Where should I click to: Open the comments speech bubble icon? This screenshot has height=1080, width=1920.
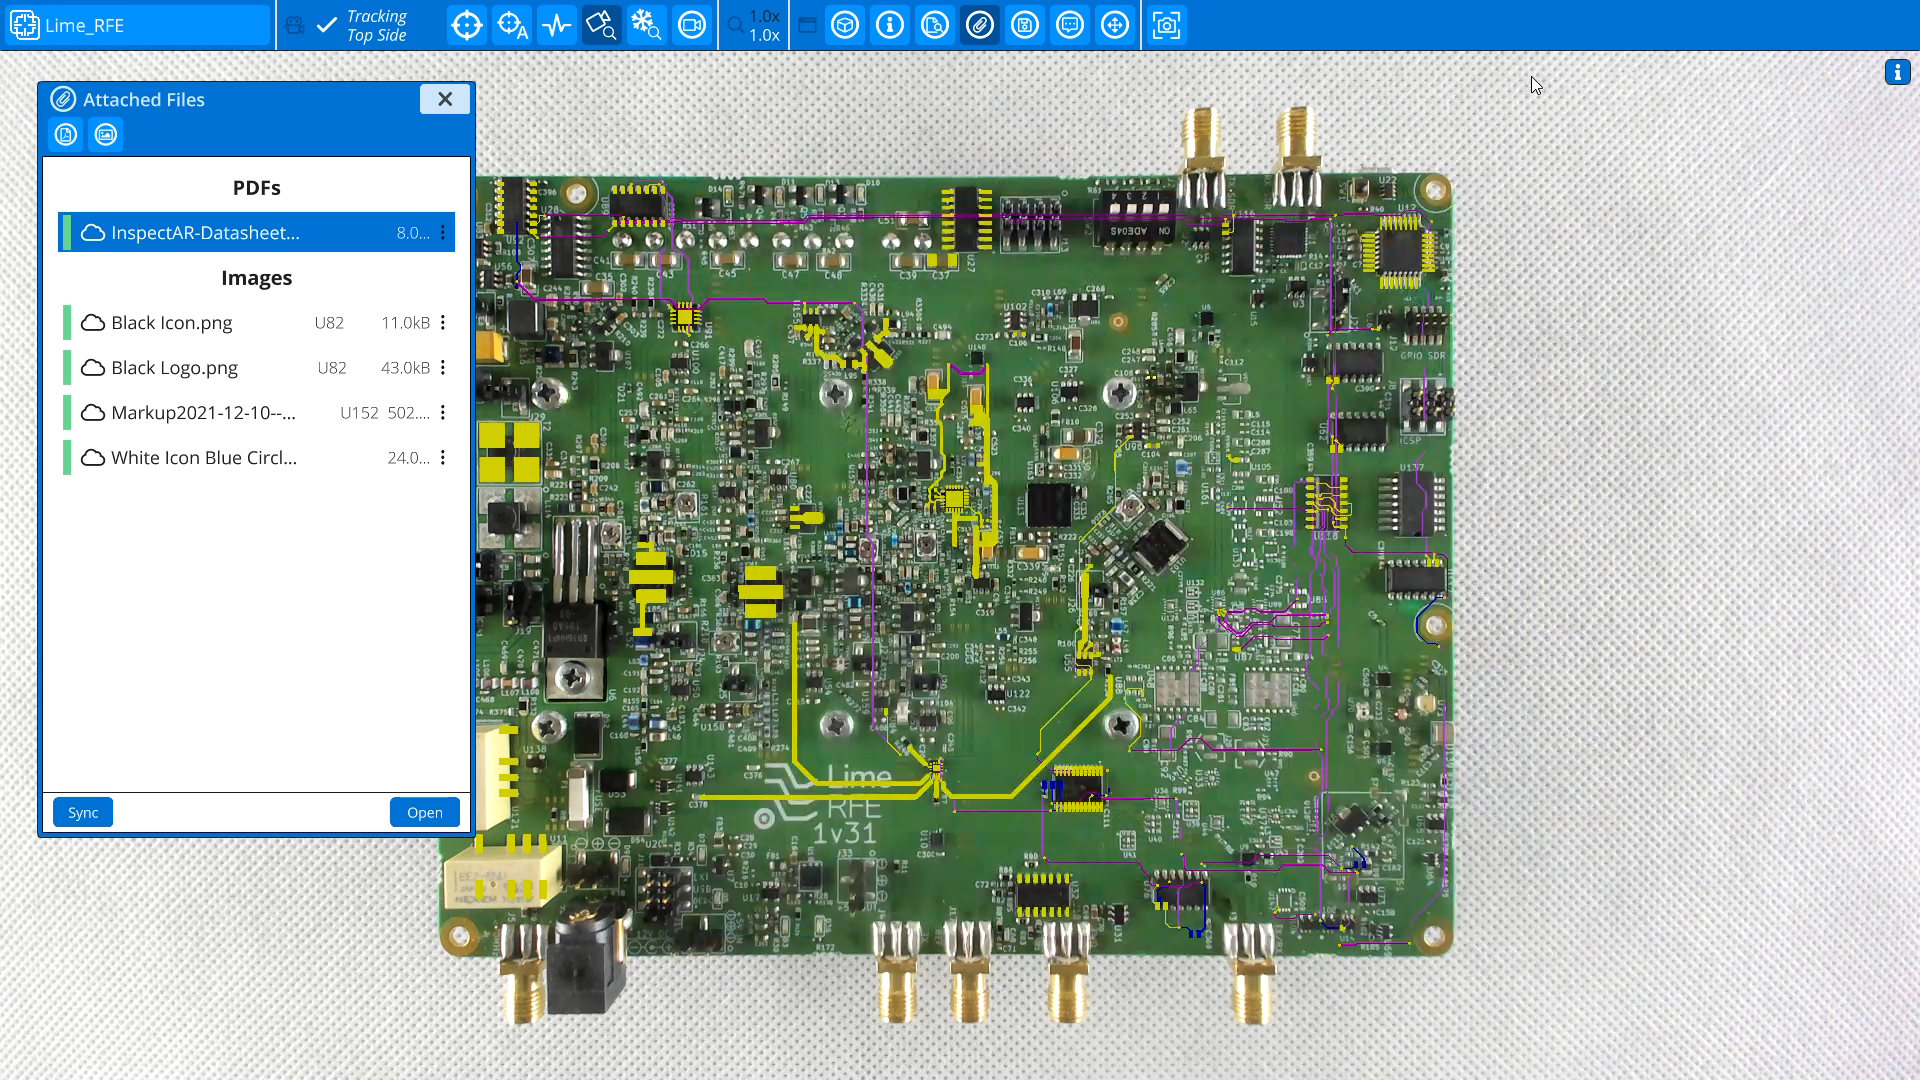click(1070, 25)
